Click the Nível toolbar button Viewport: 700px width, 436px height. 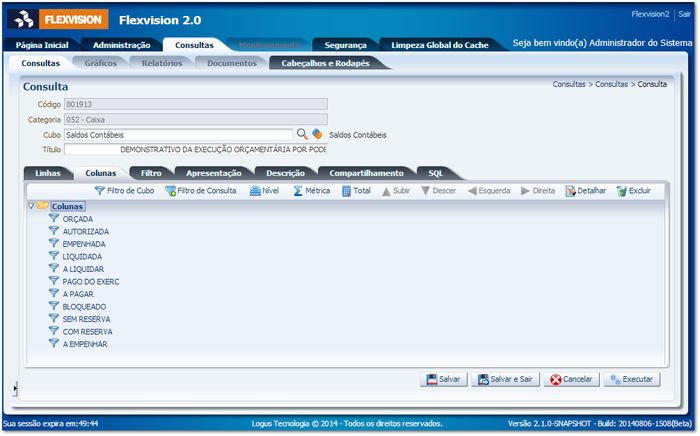coord(255,190)
